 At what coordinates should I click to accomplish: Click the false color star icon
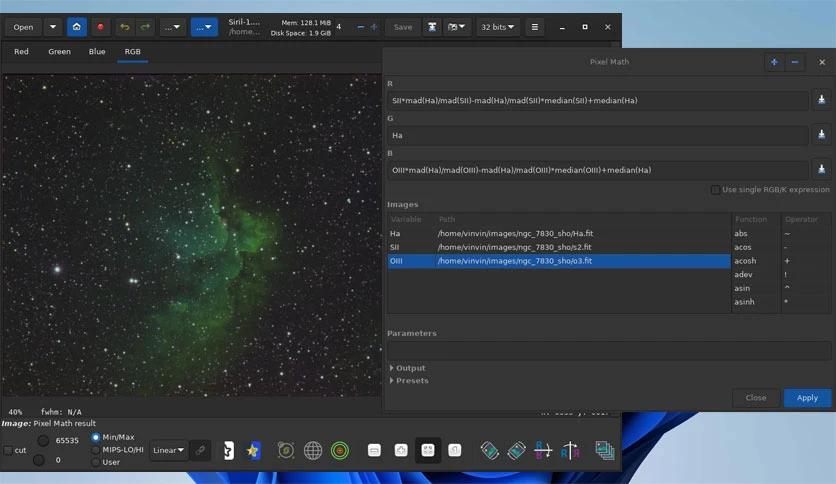253,450
